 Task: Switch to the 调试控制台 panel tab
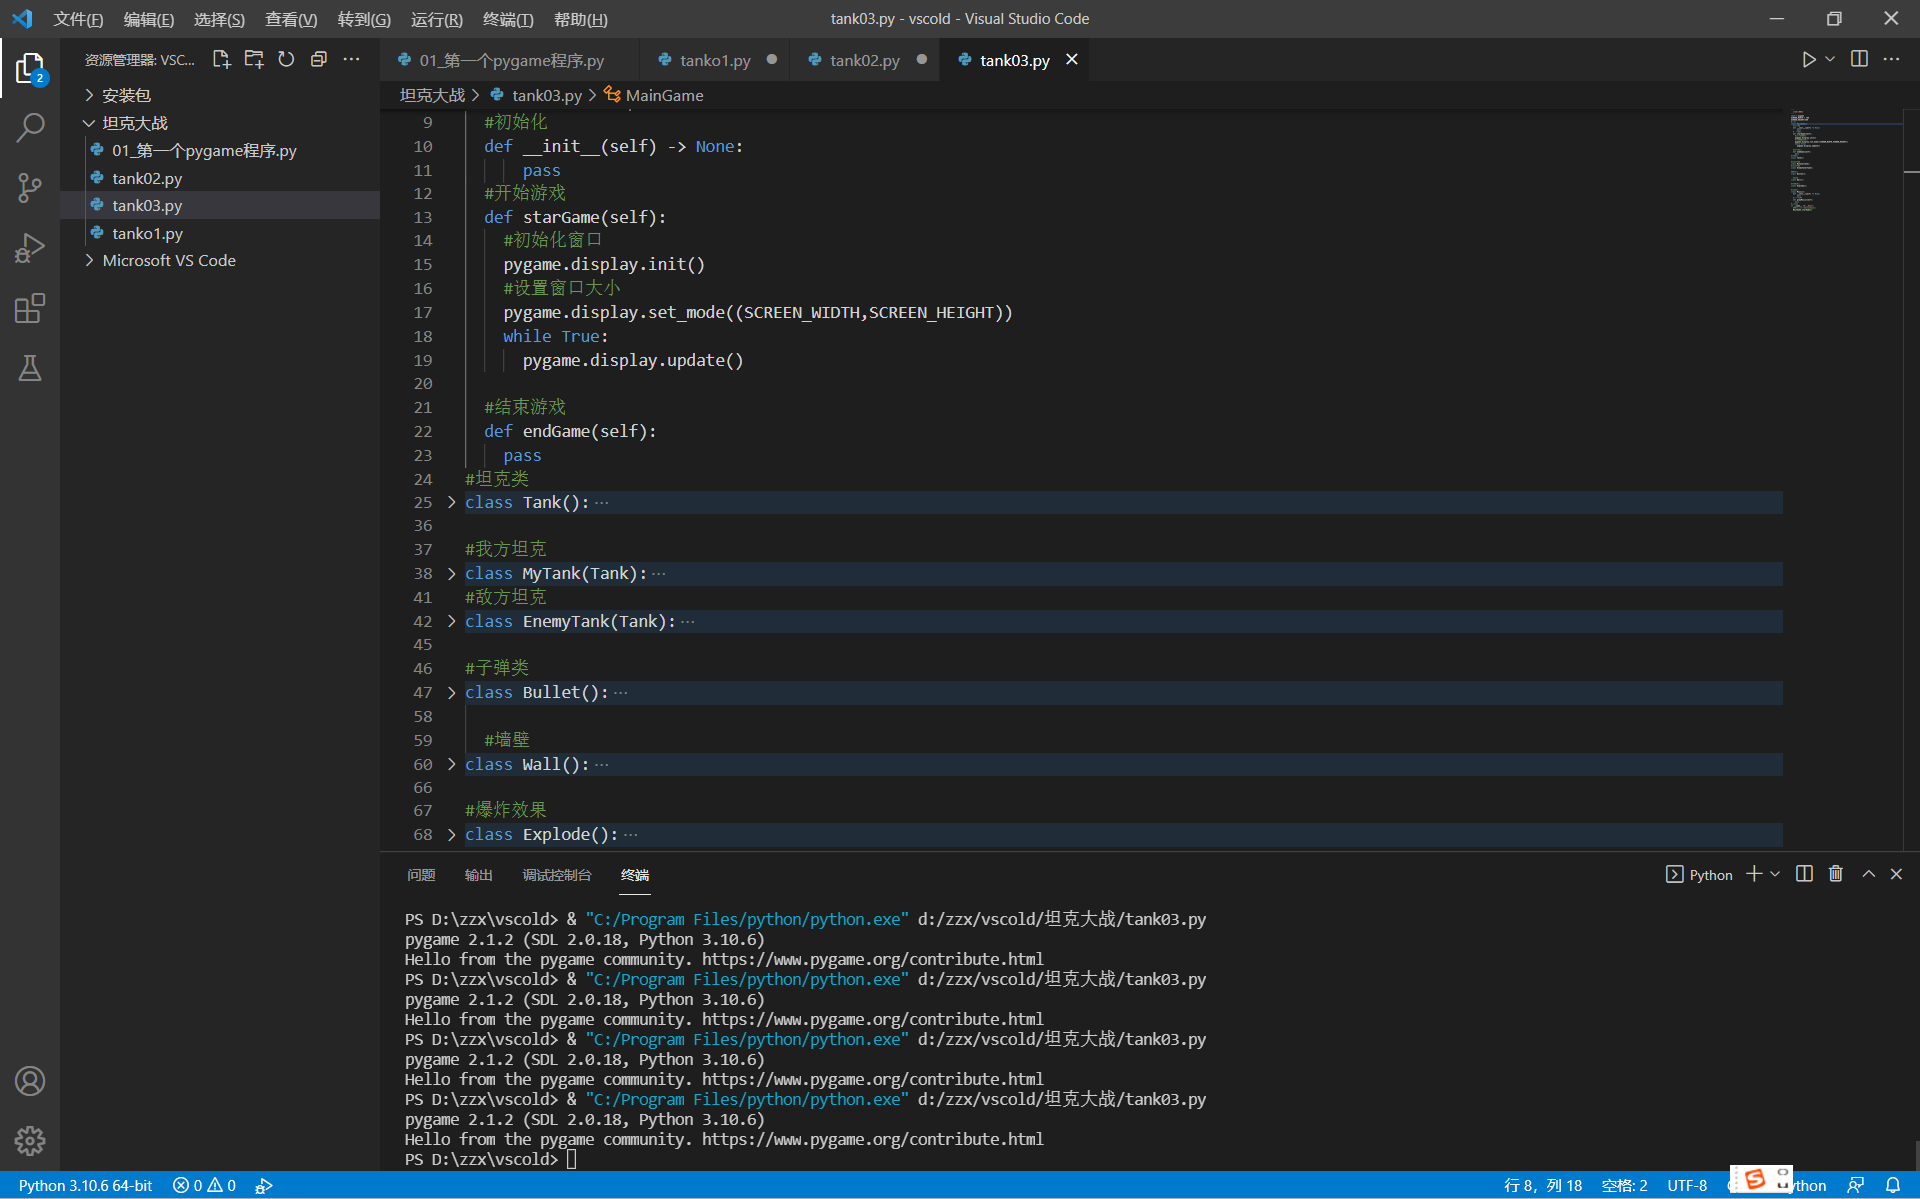(x=556, y=875)
